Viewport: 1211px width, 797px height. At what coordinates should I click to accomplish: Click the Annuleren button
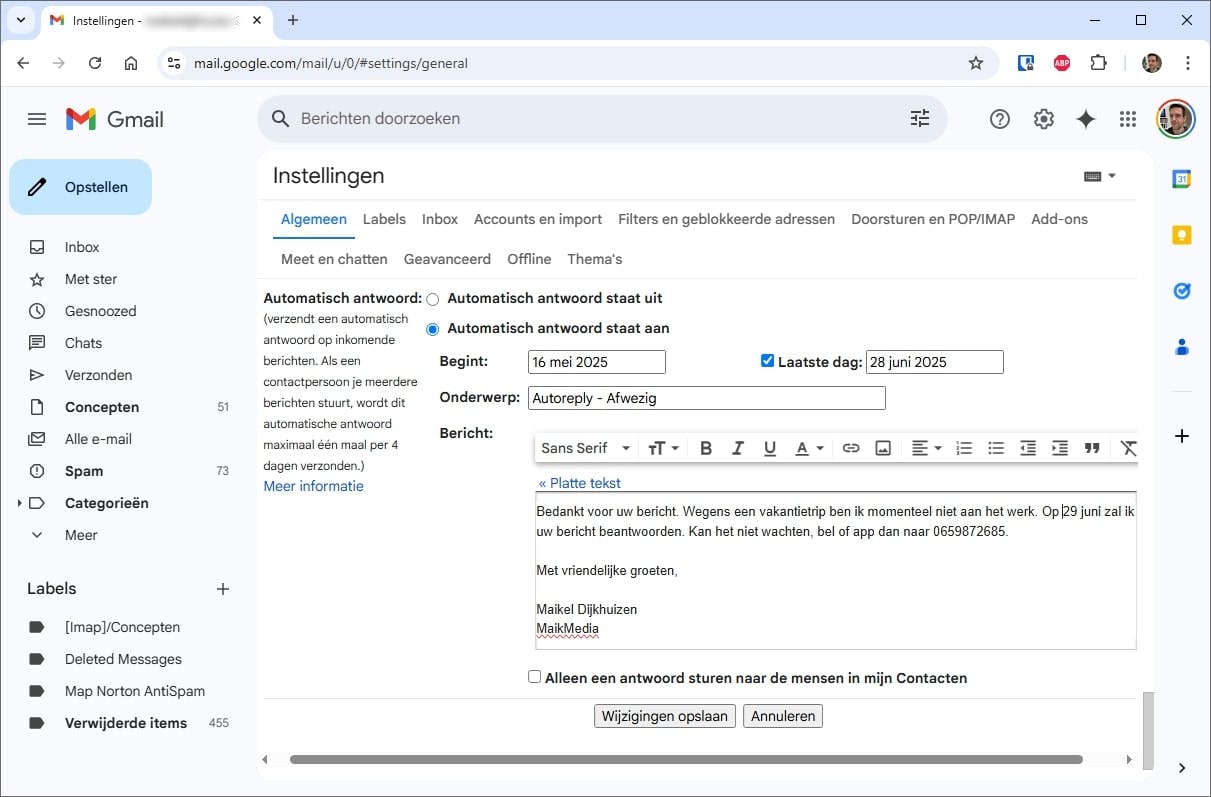[x=784, y=716]
